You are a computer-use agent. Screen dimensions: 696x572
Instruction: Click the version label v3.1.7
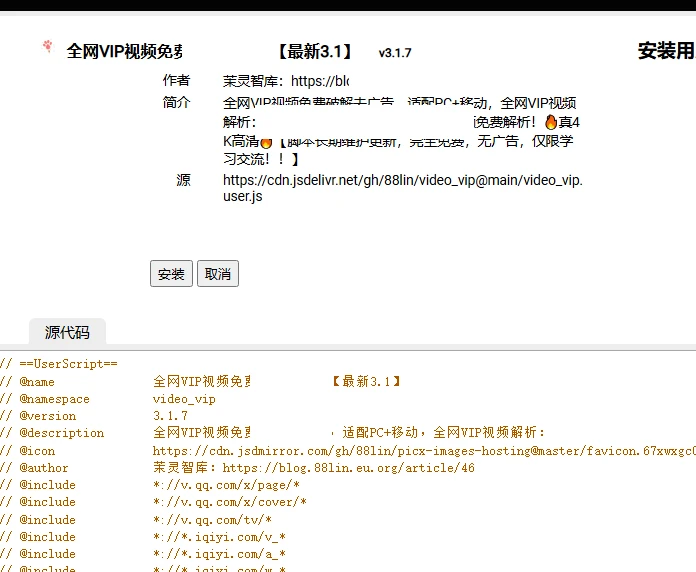tap(395, 53)
